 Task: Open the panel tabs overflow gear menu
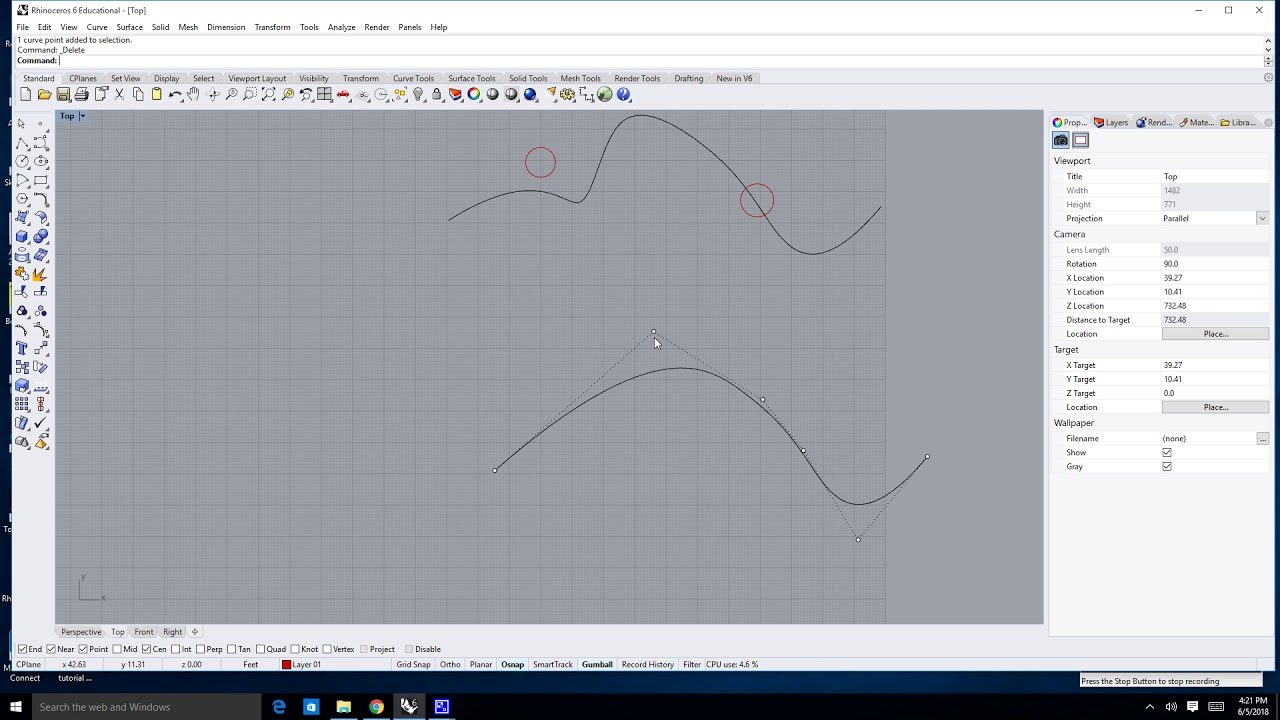[1268, 122]
